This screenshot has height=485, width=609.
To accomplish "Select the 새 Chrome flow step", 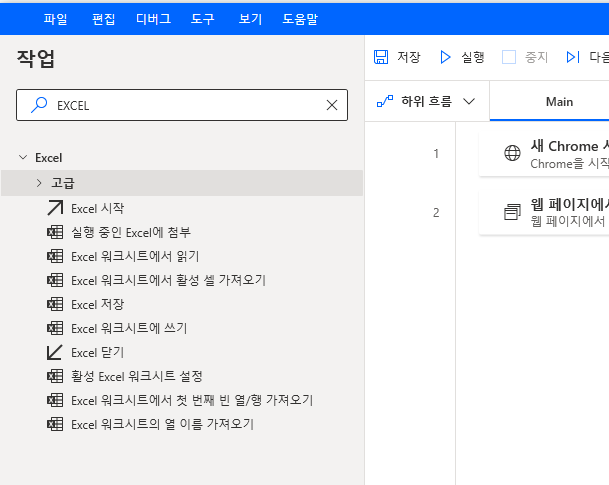I will 544,154.
